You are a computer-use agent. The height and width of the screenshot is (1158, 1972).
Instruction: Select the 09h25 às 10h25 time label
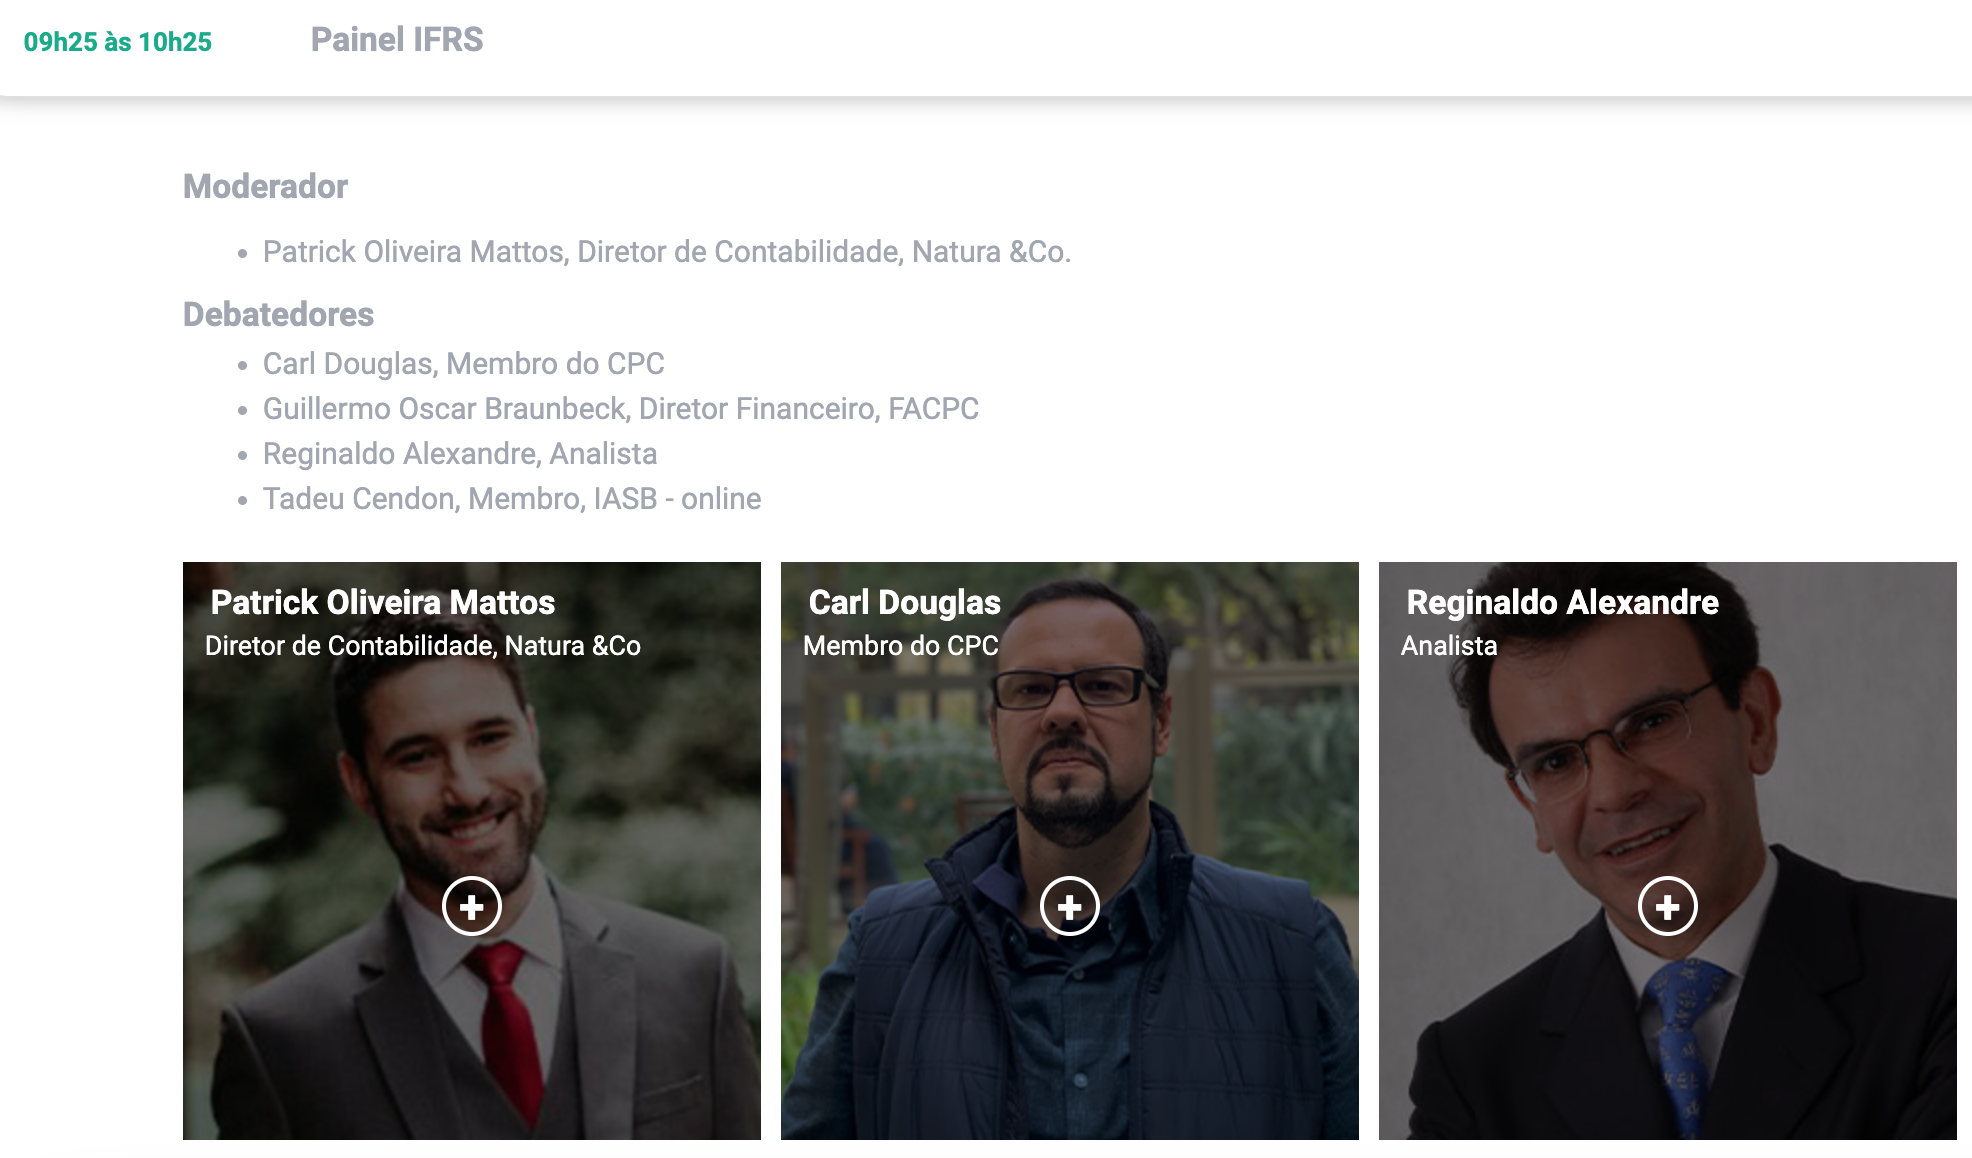tap(118, 42)
